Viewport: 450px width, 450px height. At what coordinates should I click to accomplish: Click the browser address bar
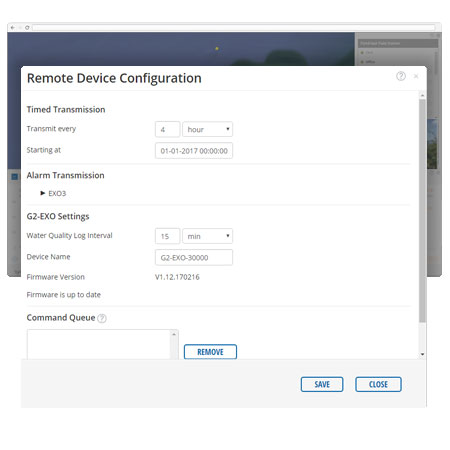[233, 27]
